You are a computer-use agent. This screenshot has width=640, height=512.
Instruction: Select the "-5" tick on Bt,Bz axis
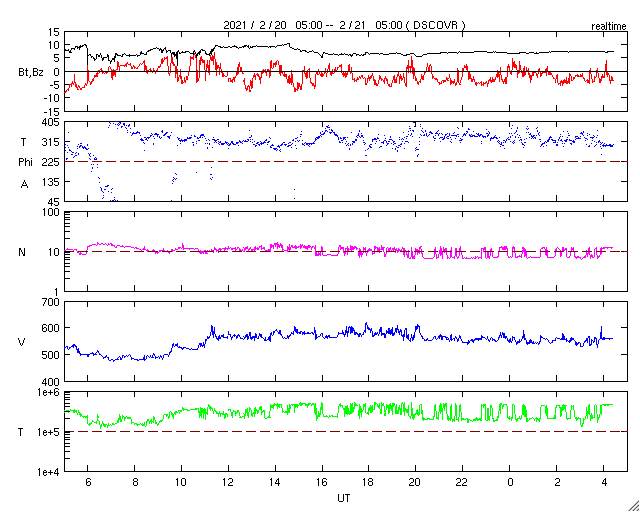click(x=53, y=85)
